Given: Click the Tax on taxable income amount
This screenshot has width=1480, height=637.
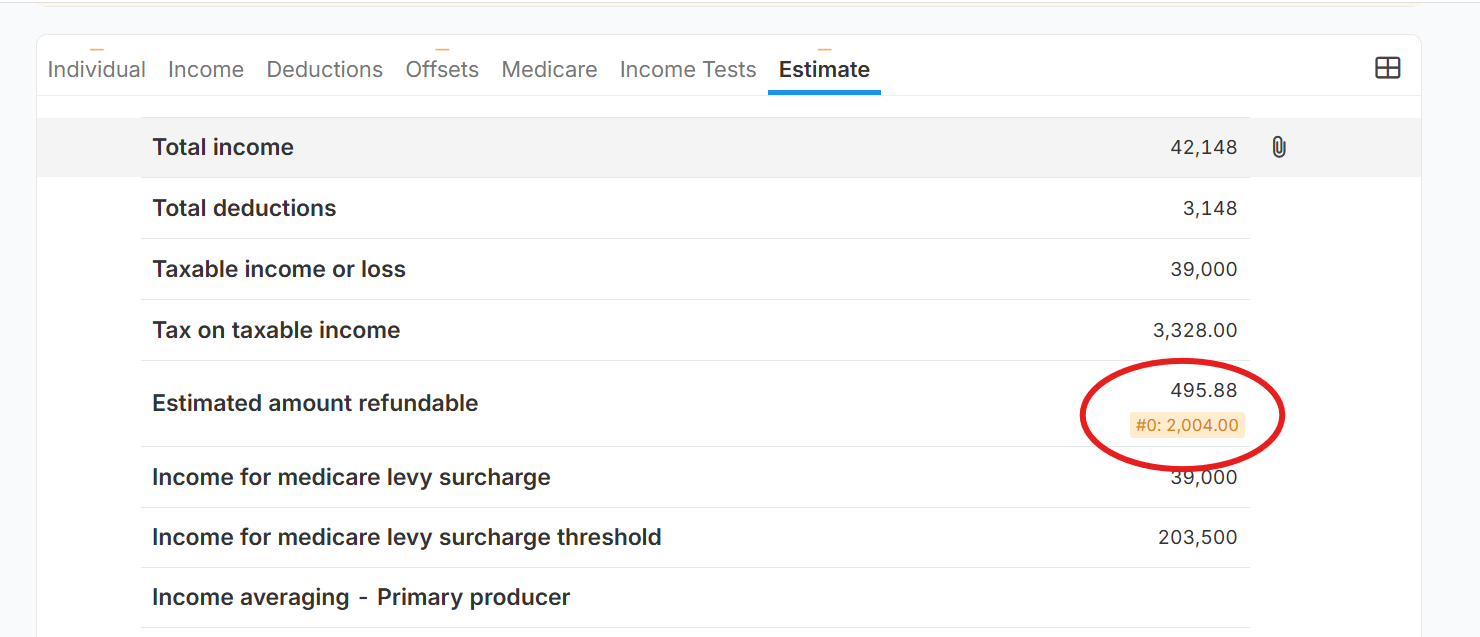Looking at the screenshot, I should (x=1195, y=330).
